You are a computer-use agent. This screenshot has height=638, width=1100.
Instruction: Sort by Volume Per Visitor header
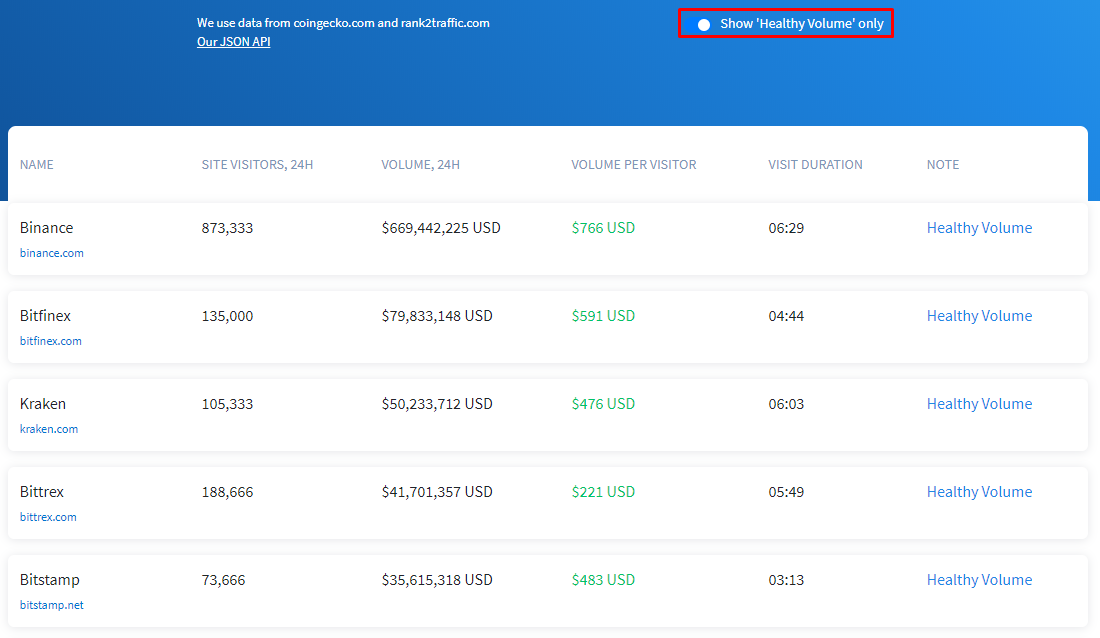pyautogui.click(x=633, y=165)
